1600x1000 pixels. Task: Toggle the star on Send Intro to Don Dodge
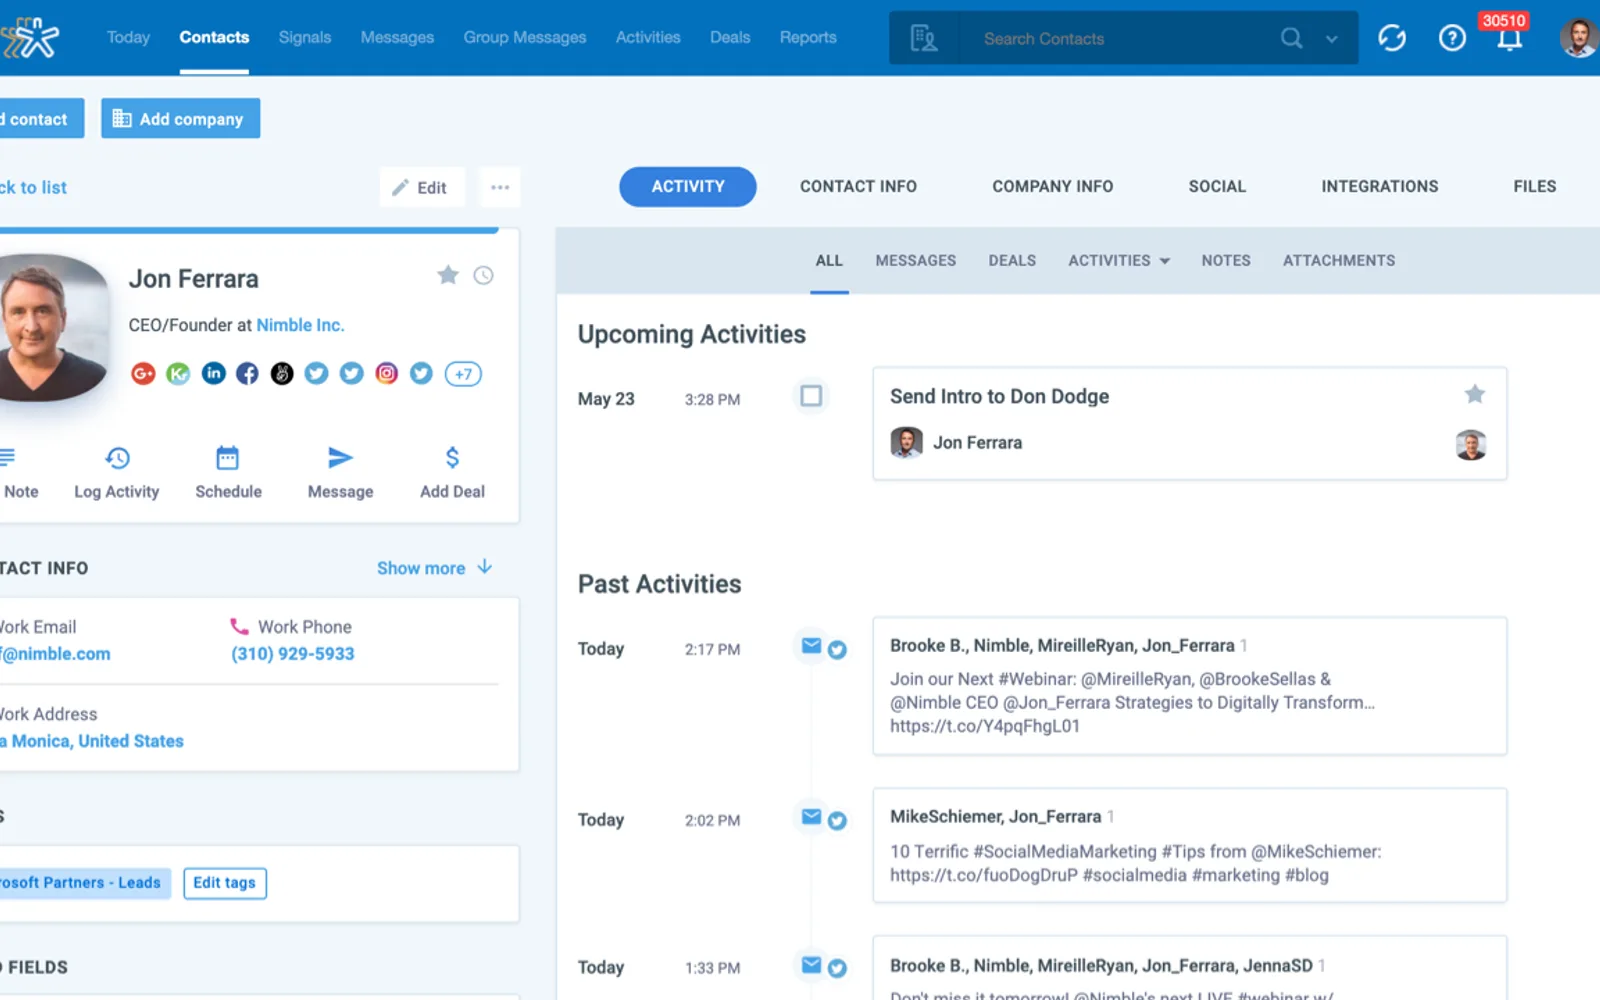point(1474,394)
